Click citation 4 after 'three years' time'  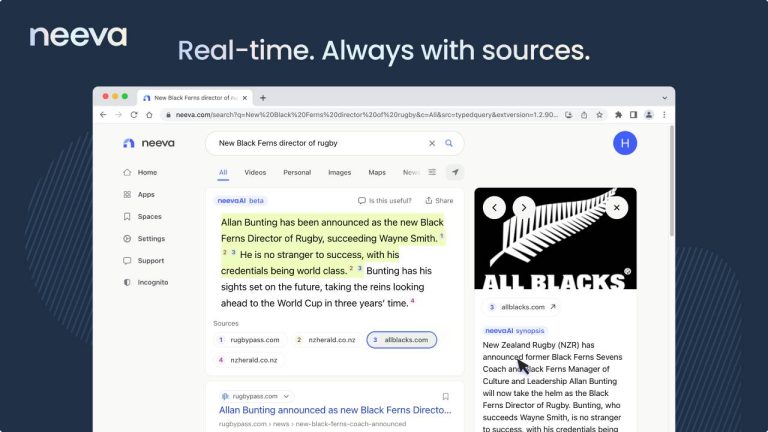(412, 301)
